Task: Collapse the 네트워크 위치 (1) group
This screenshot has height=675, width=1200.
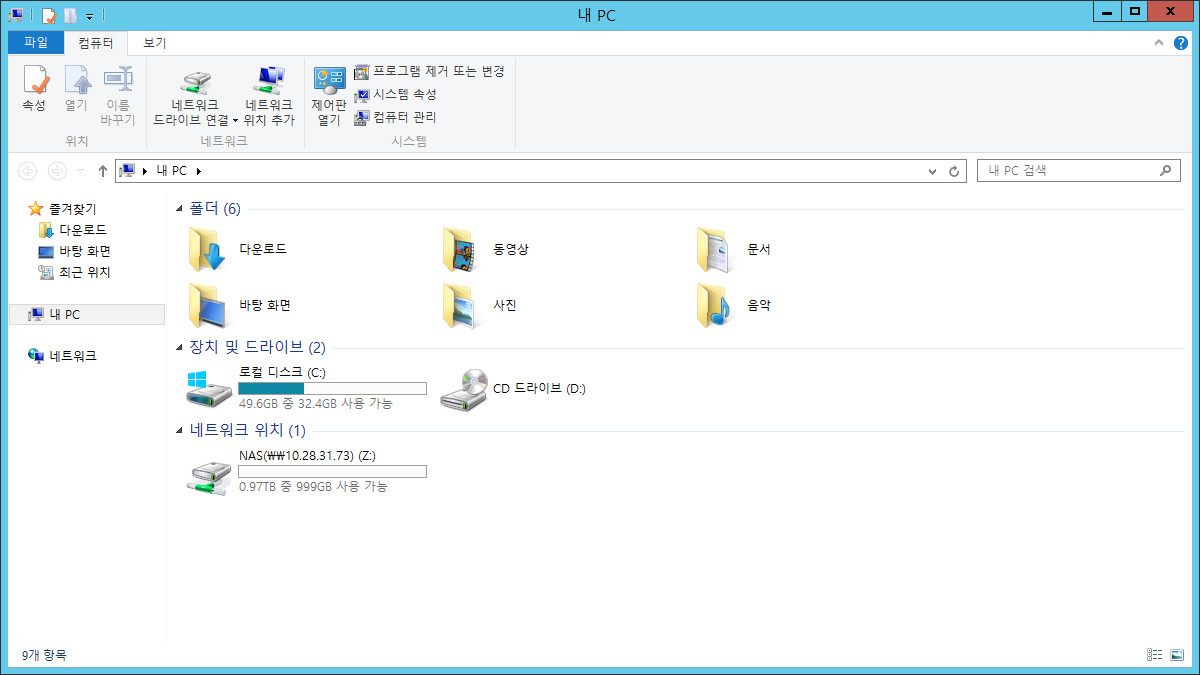Action: tap(180, 431)
